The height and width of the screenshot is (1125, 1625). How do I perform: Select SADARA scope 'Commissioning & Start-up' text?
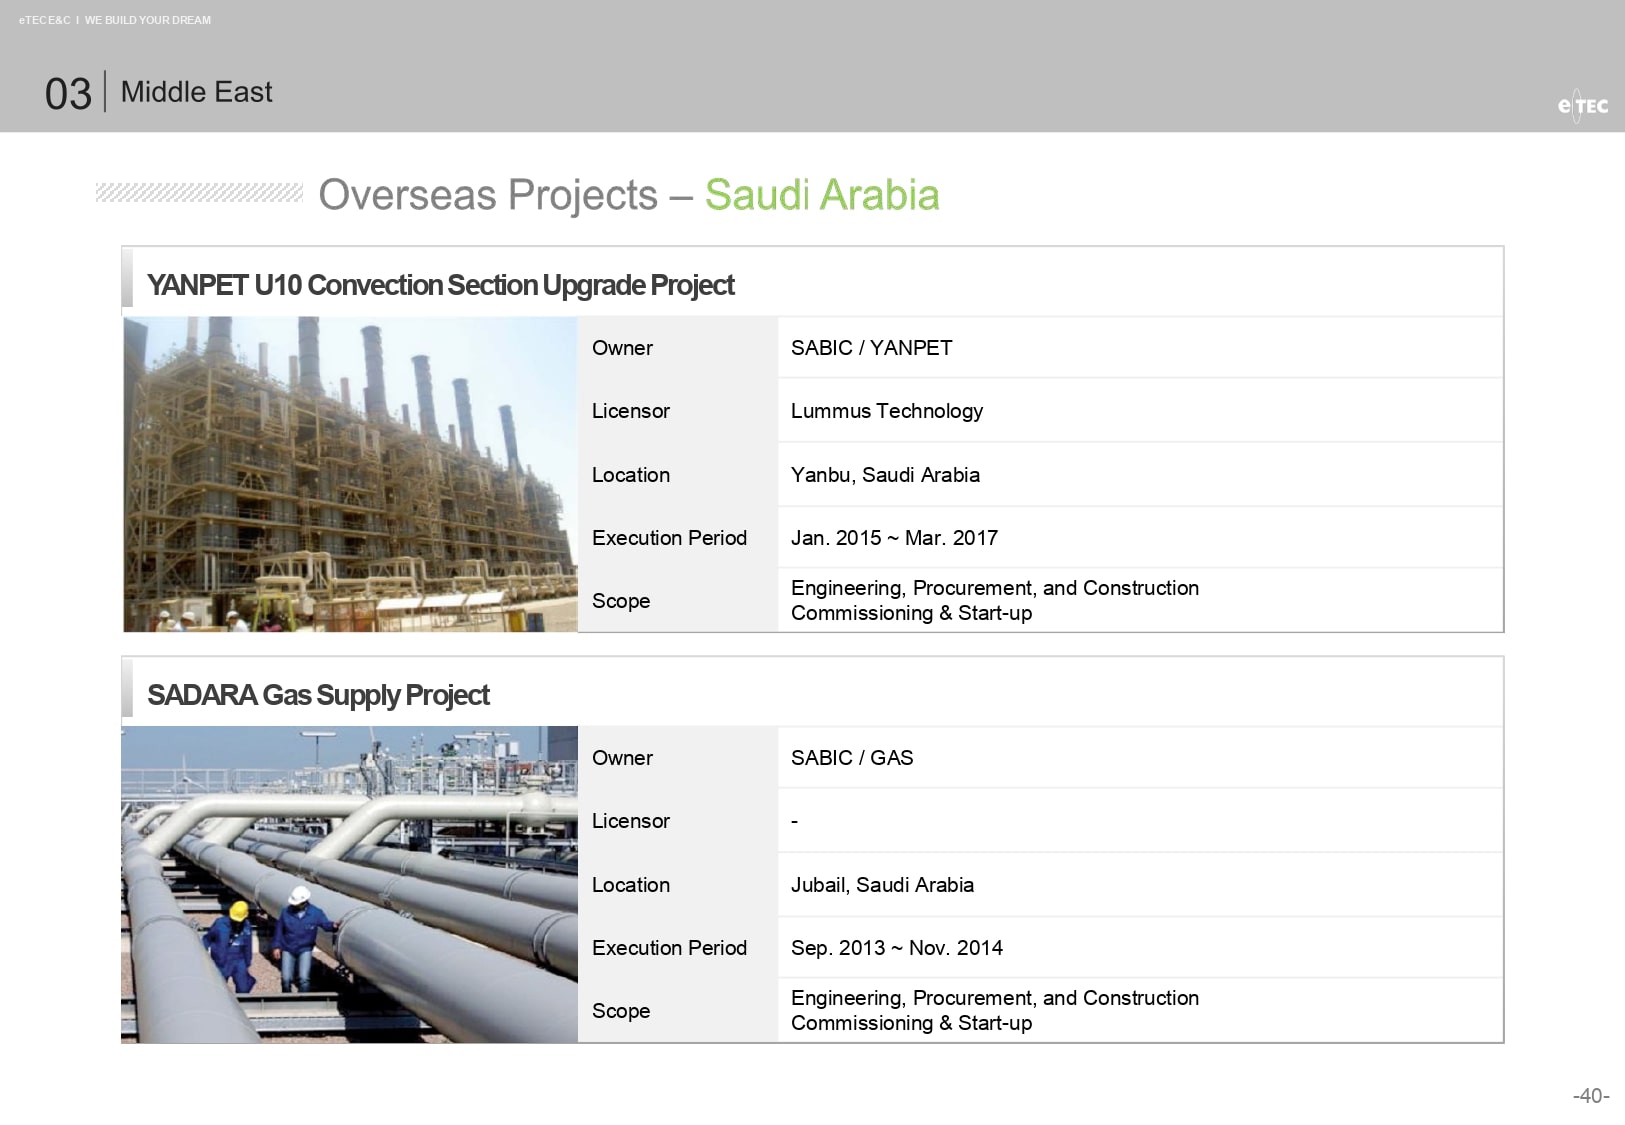911,1023
